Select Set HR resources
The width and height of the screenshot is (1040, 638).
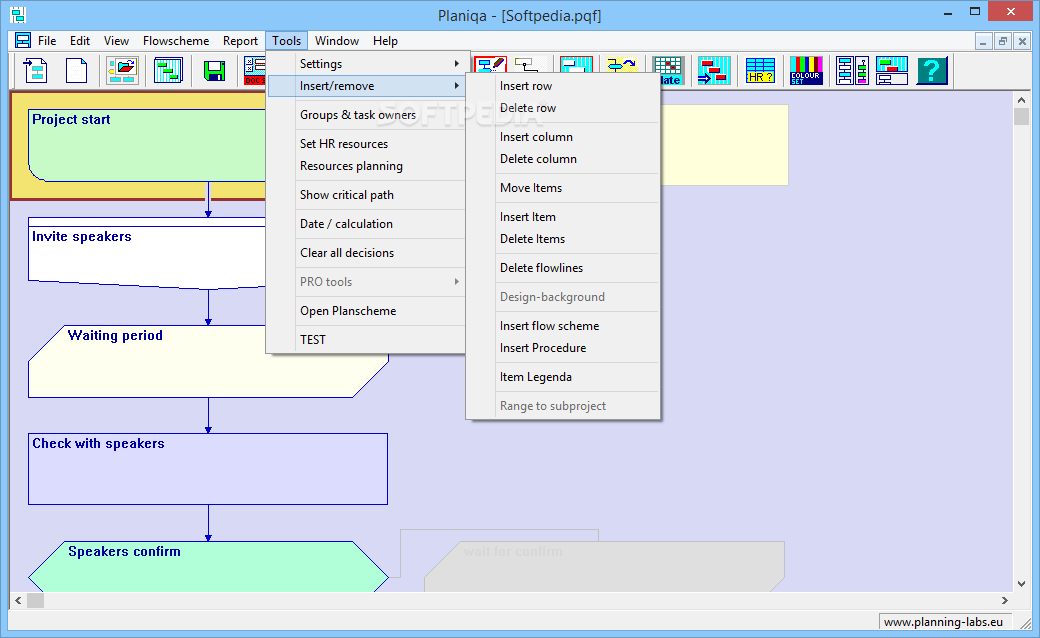367,144
